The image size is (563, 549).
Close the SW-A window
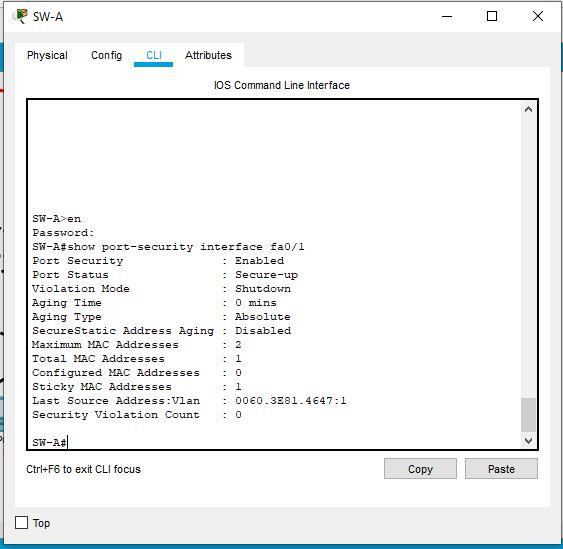tap(538, 16)
